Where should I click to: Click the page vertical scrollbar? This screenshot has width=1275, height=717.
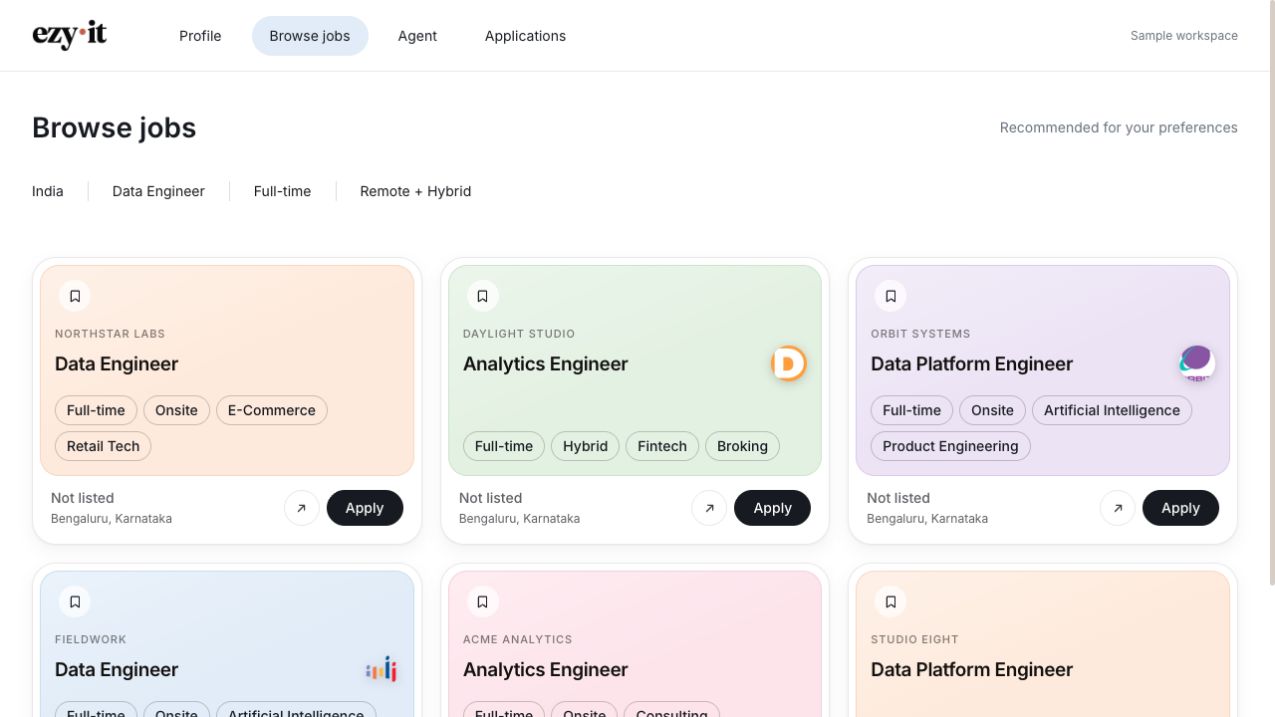click(1271, 295)
